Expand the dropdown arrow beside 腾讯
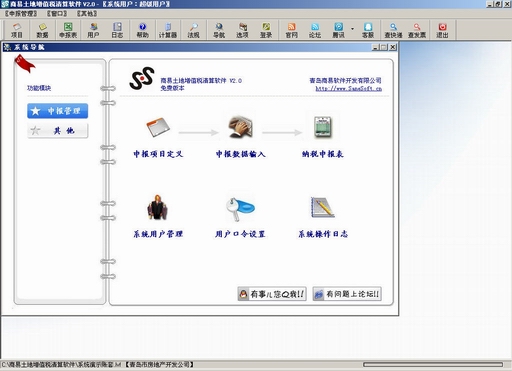Viewport: 512px width, 371px height. (x=352, y=29)
